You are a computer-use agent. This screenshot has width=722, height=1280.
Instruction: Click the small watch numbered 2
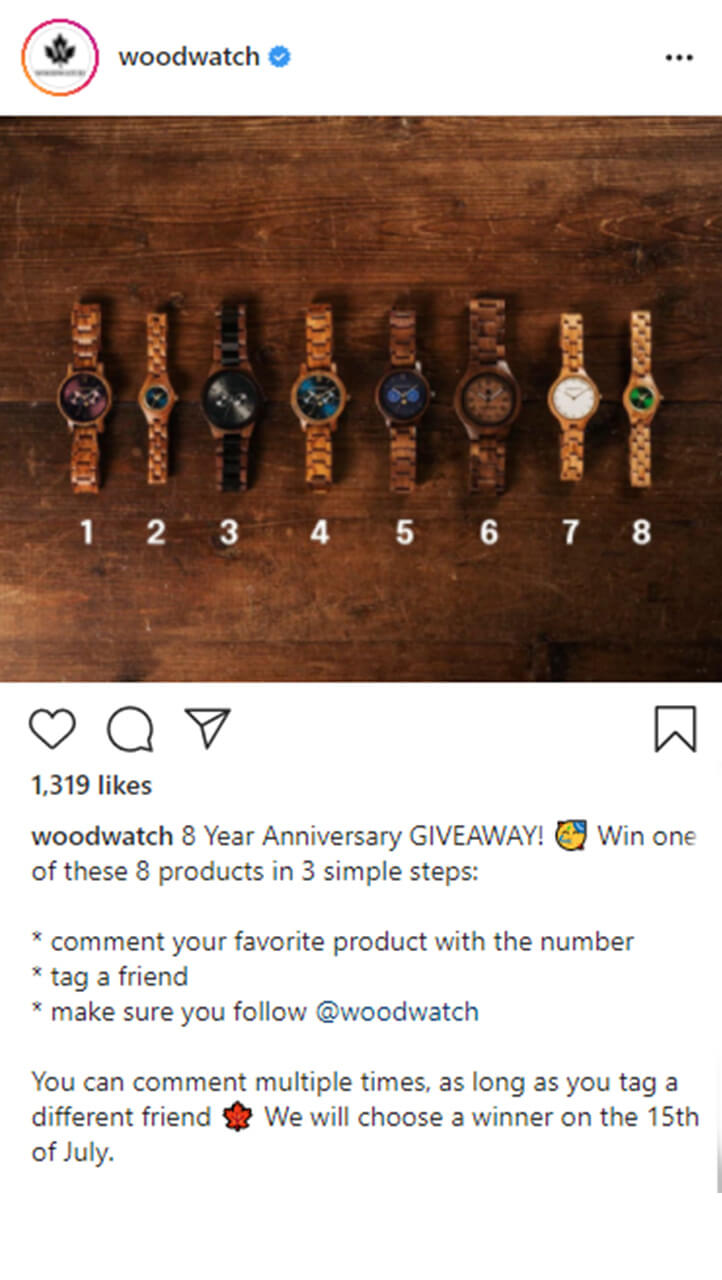point(157,398)
